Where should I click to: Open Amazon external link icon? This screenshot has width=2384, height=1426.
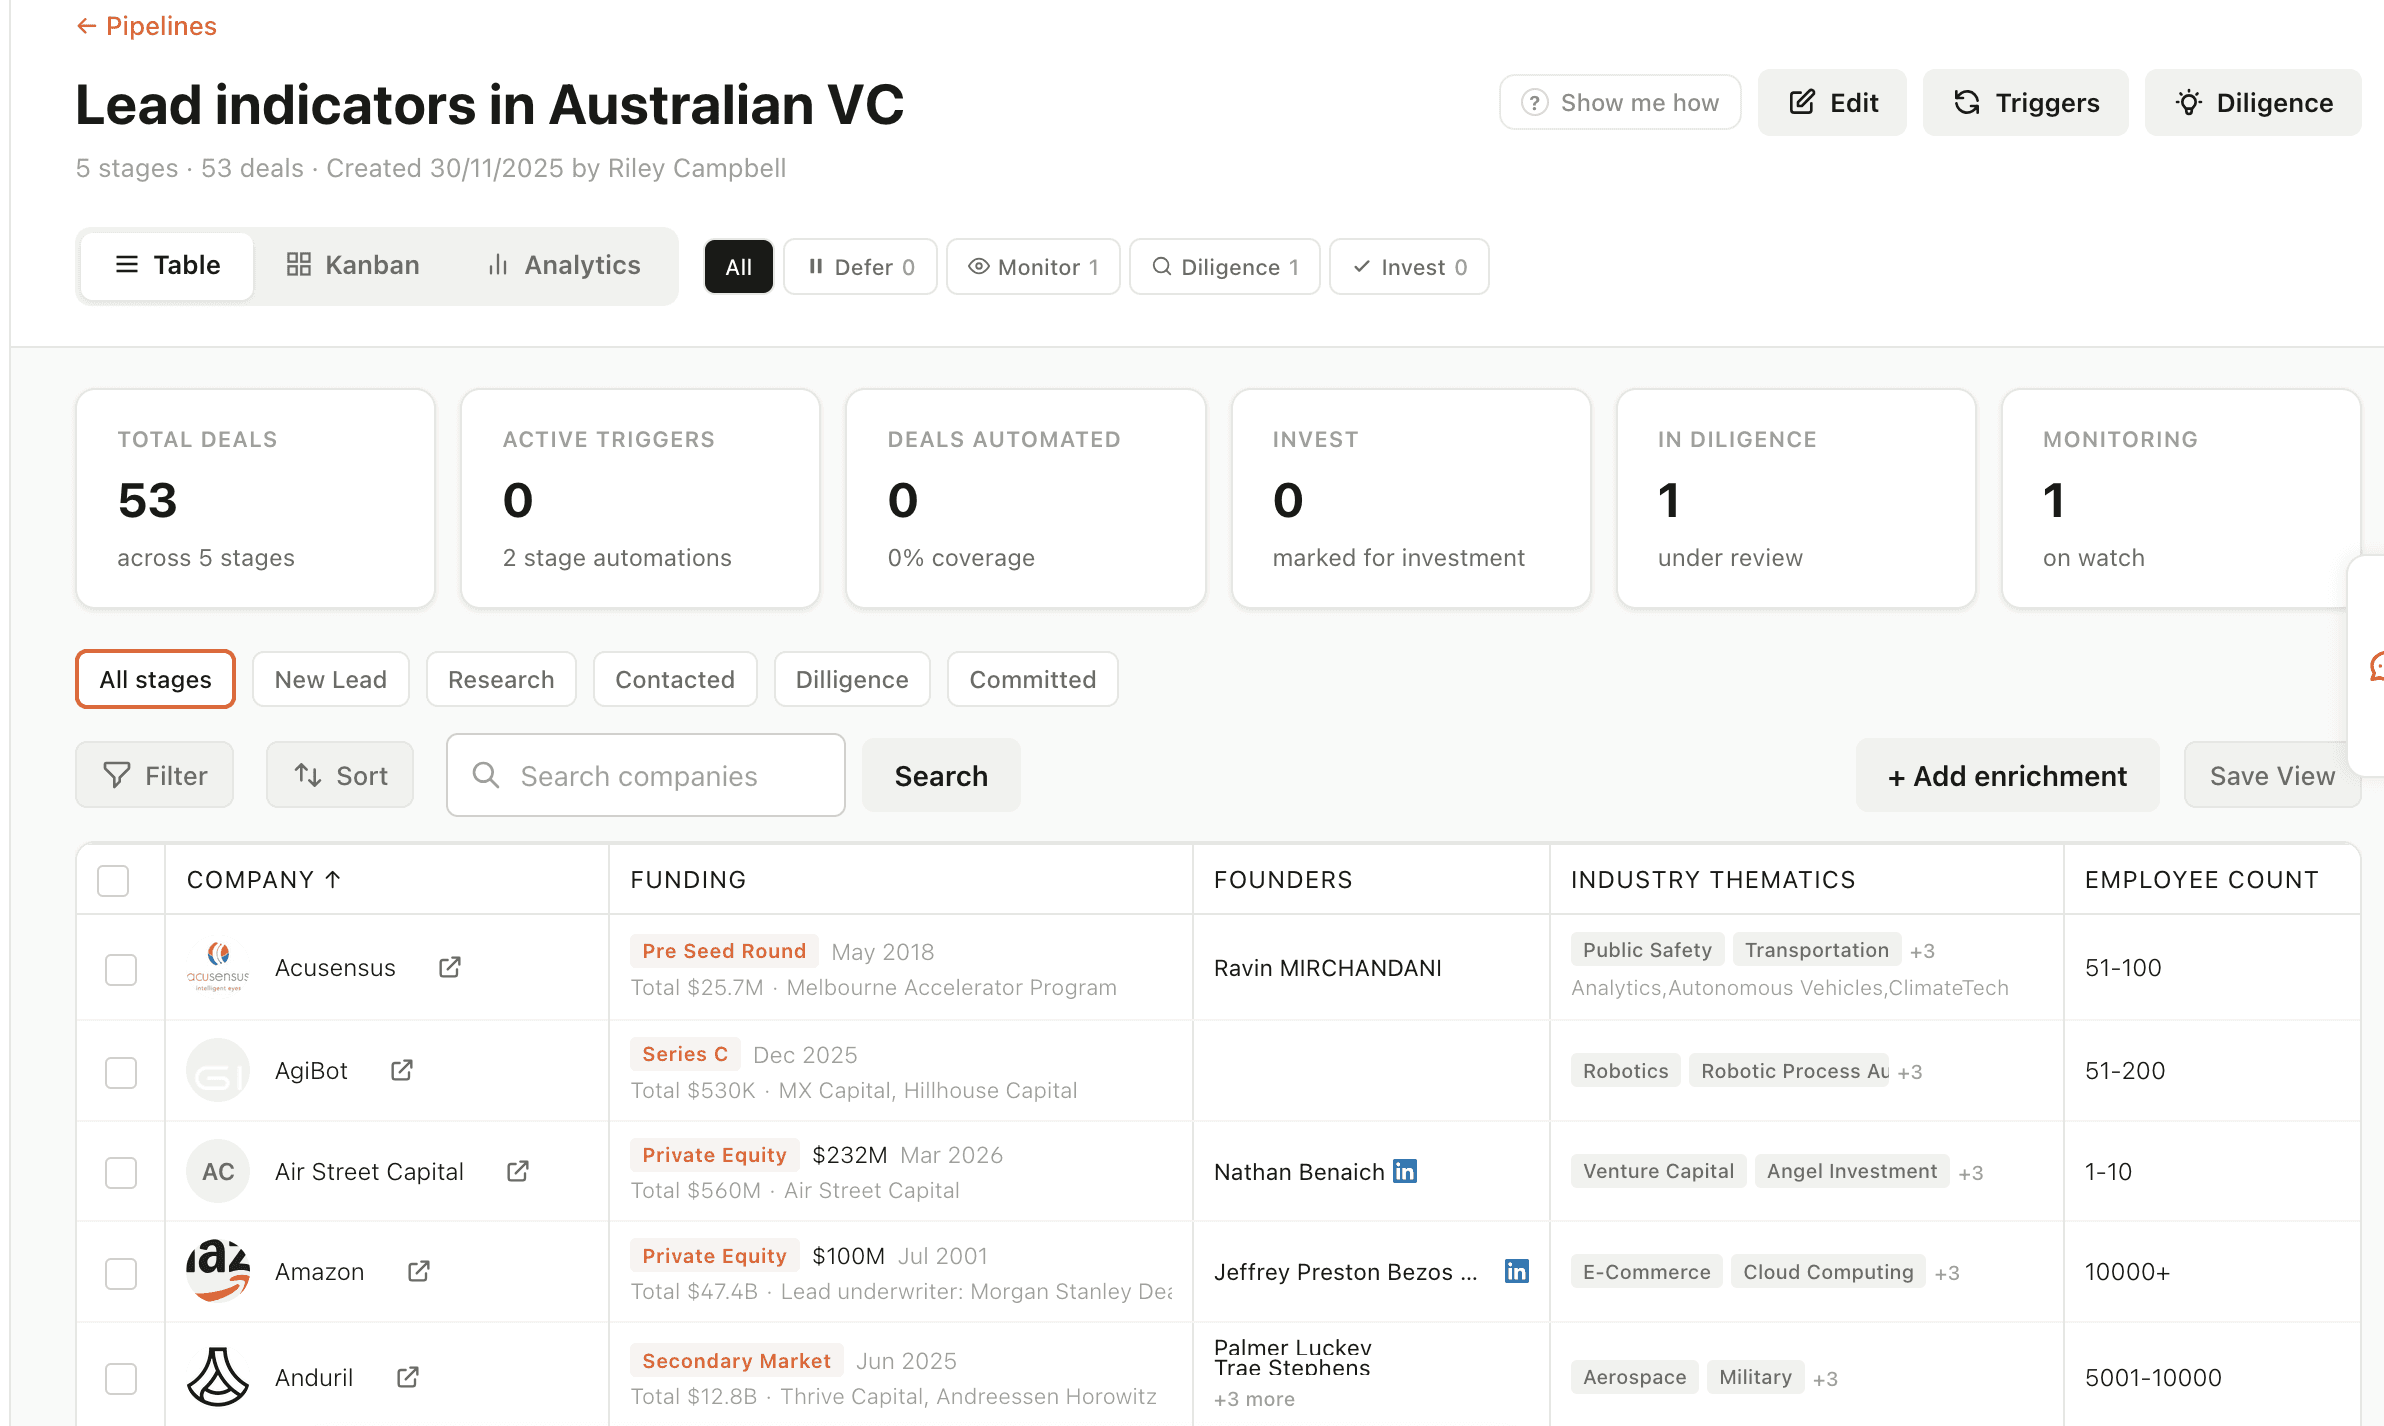click(x=419, y=1271)
